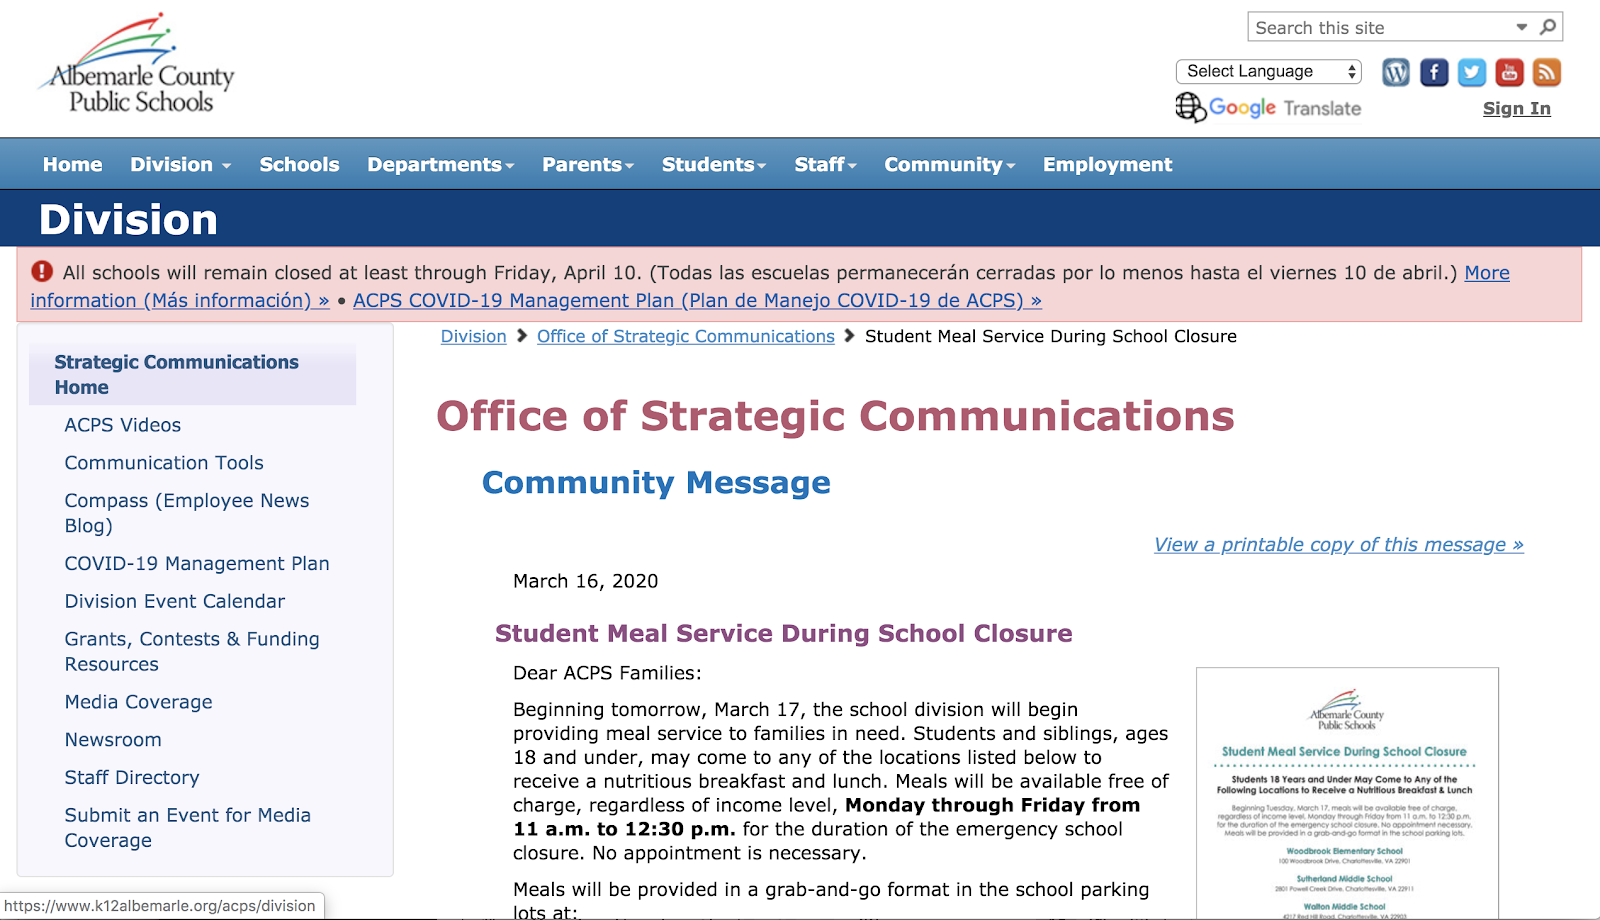Click the Google Translate logo
The width and height of the screenshot is (1600, 920).
(1268, 107)
